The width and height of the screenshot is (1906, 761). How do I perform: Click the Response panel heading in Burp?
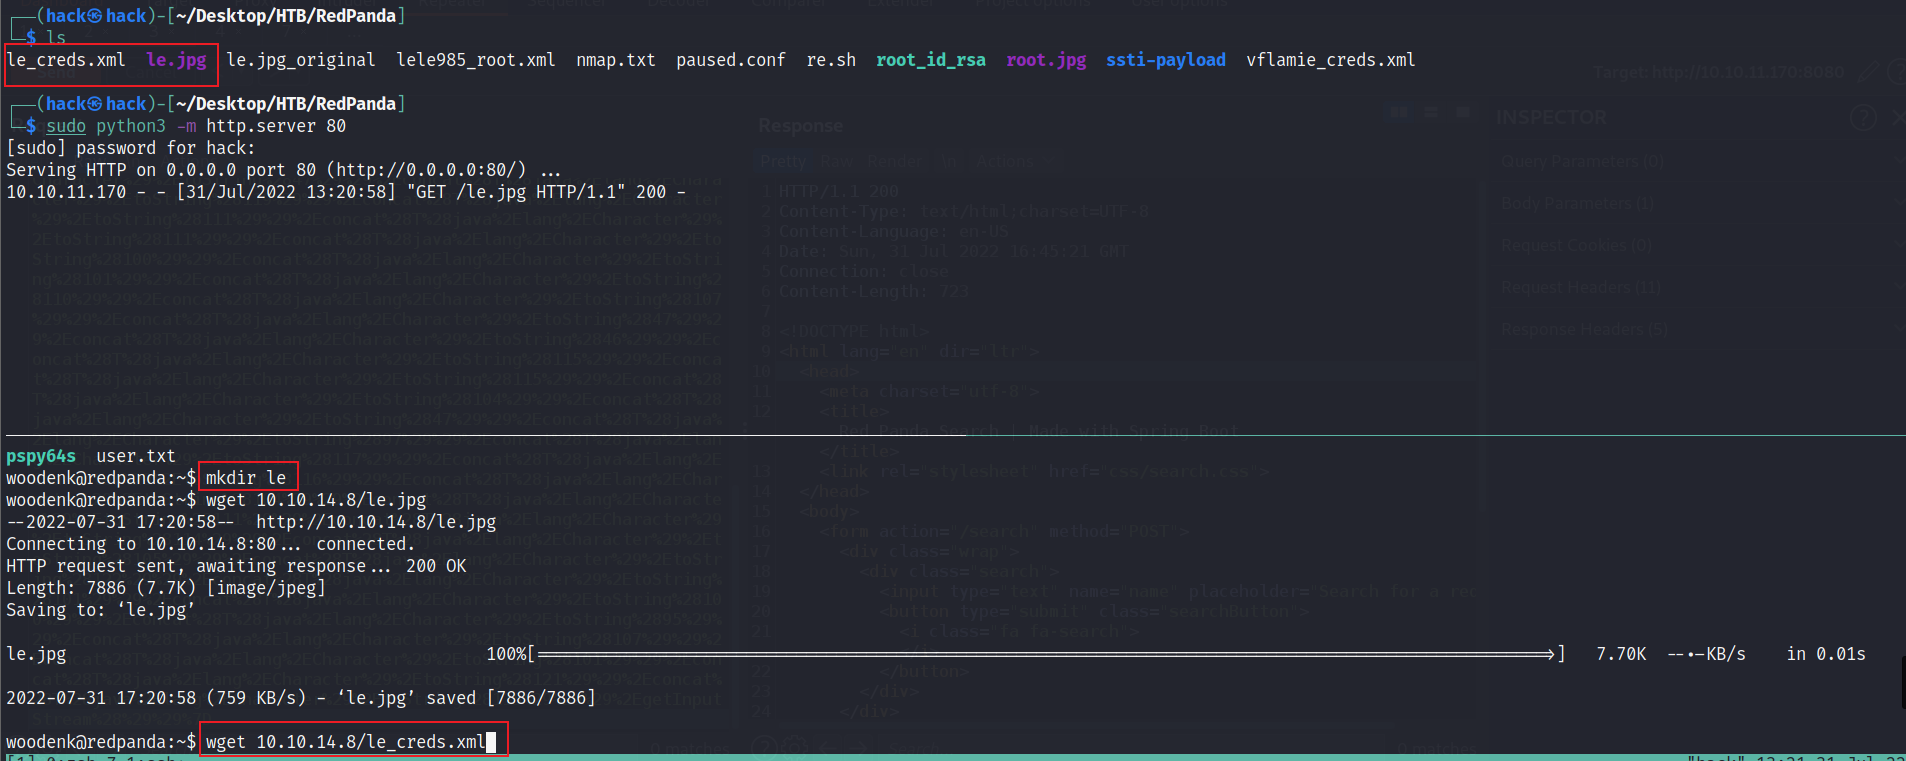(x=800, y=126)
